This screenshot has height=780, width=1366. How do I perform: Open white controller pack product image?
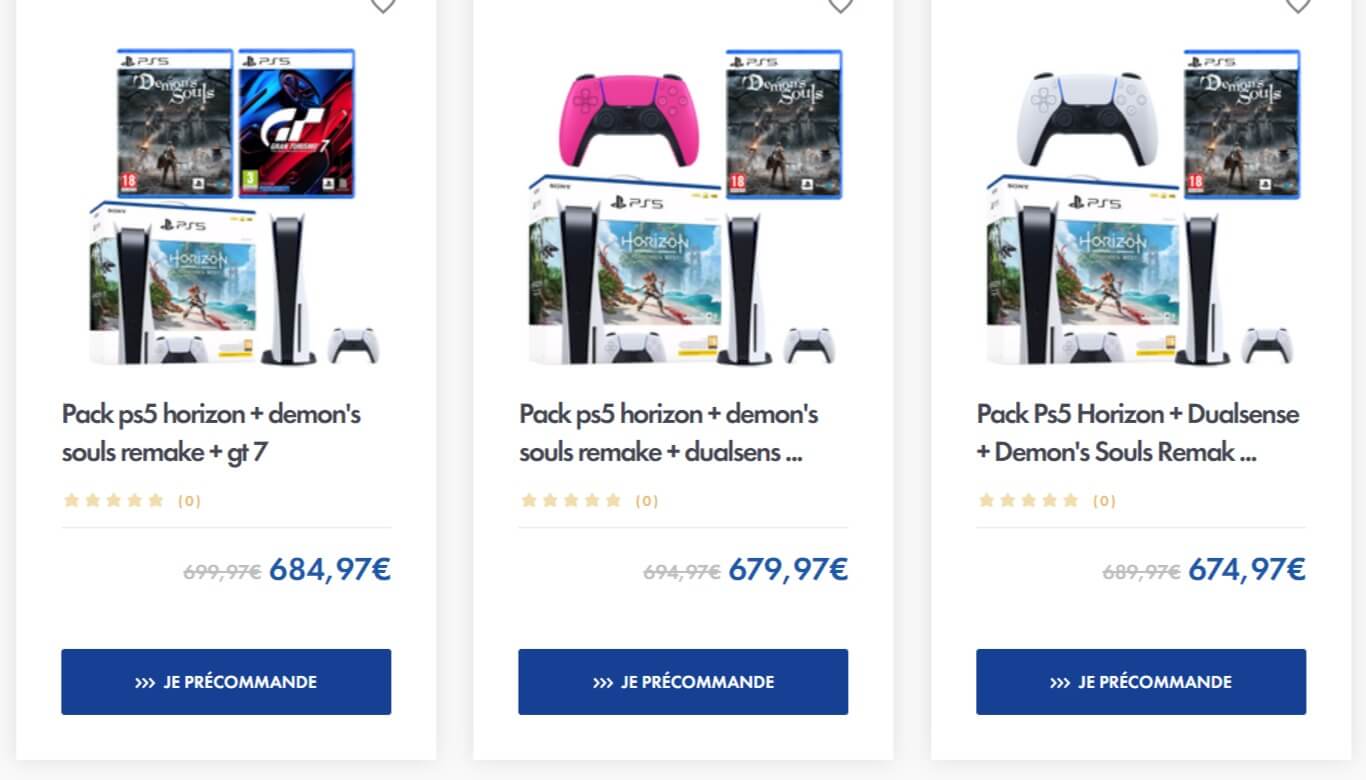[x=1141, y=207]
